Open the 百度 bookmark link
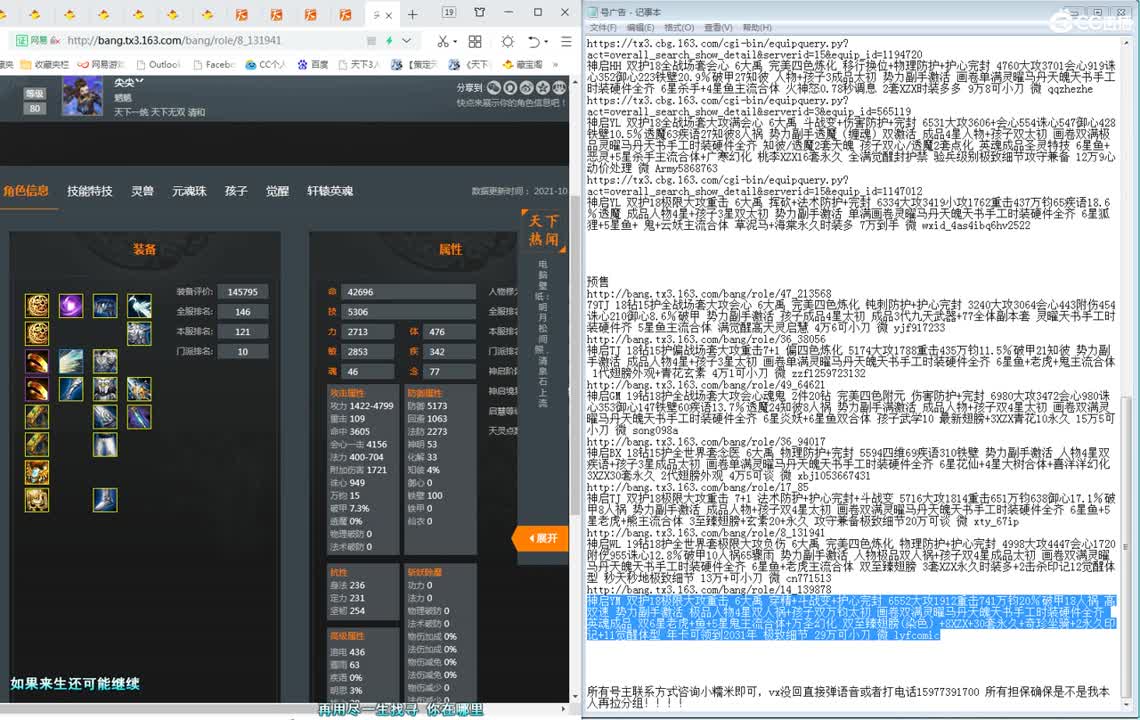 pos(313,65)
